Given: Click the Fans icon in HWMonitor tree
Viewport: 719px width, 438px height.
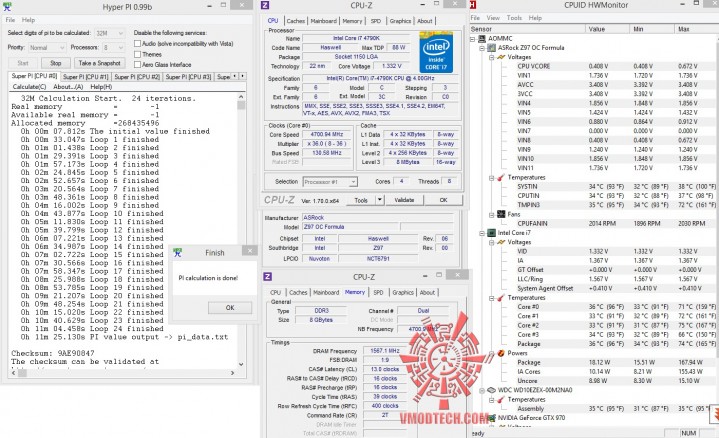Looking at the screenshot, I should click(x=501, y=214).
